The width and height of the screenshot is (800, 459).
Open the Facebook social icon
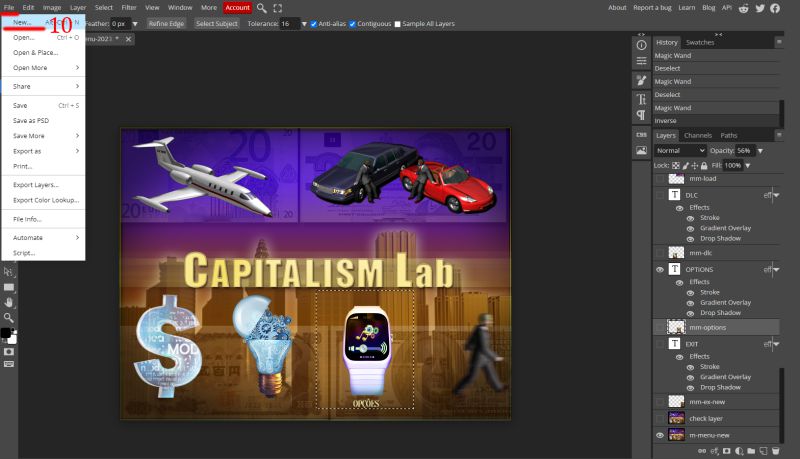[775, 8]
